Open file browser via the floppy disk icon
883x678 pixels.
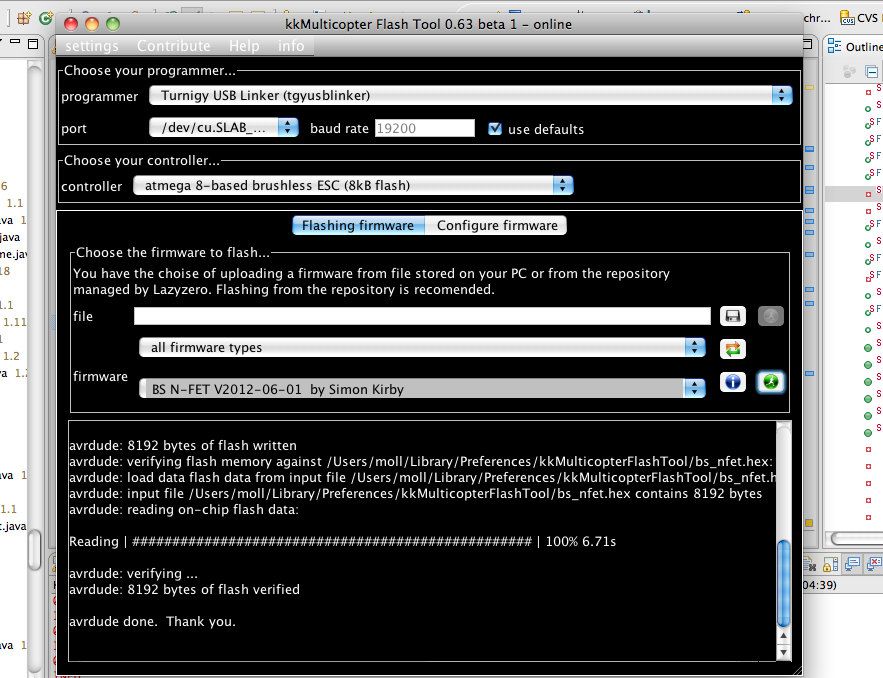[x=733, y=316]
